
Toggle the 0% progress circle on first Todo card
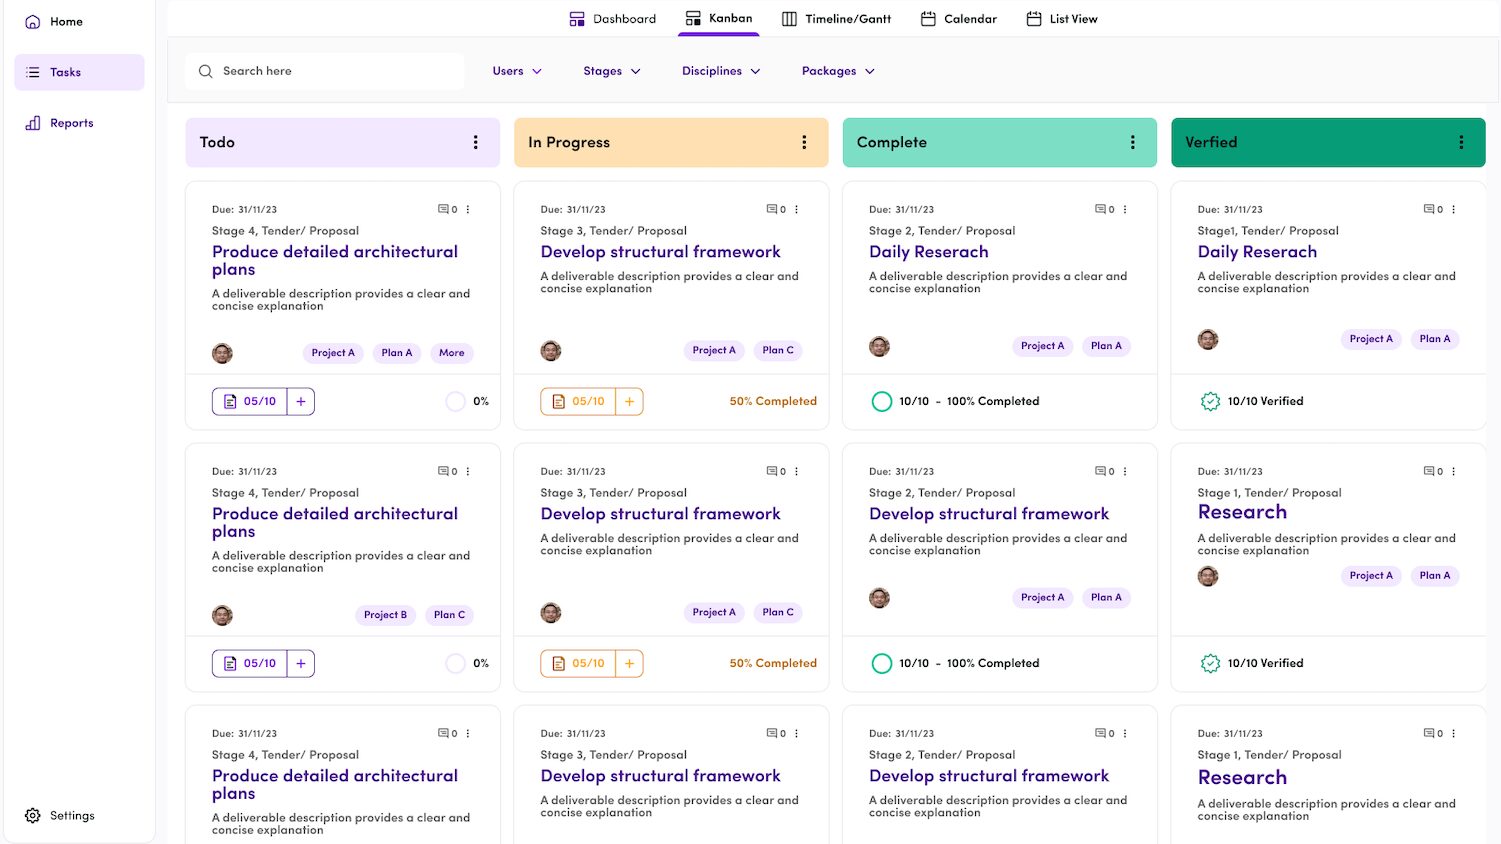pyautogui.click(x=455, y=401)
